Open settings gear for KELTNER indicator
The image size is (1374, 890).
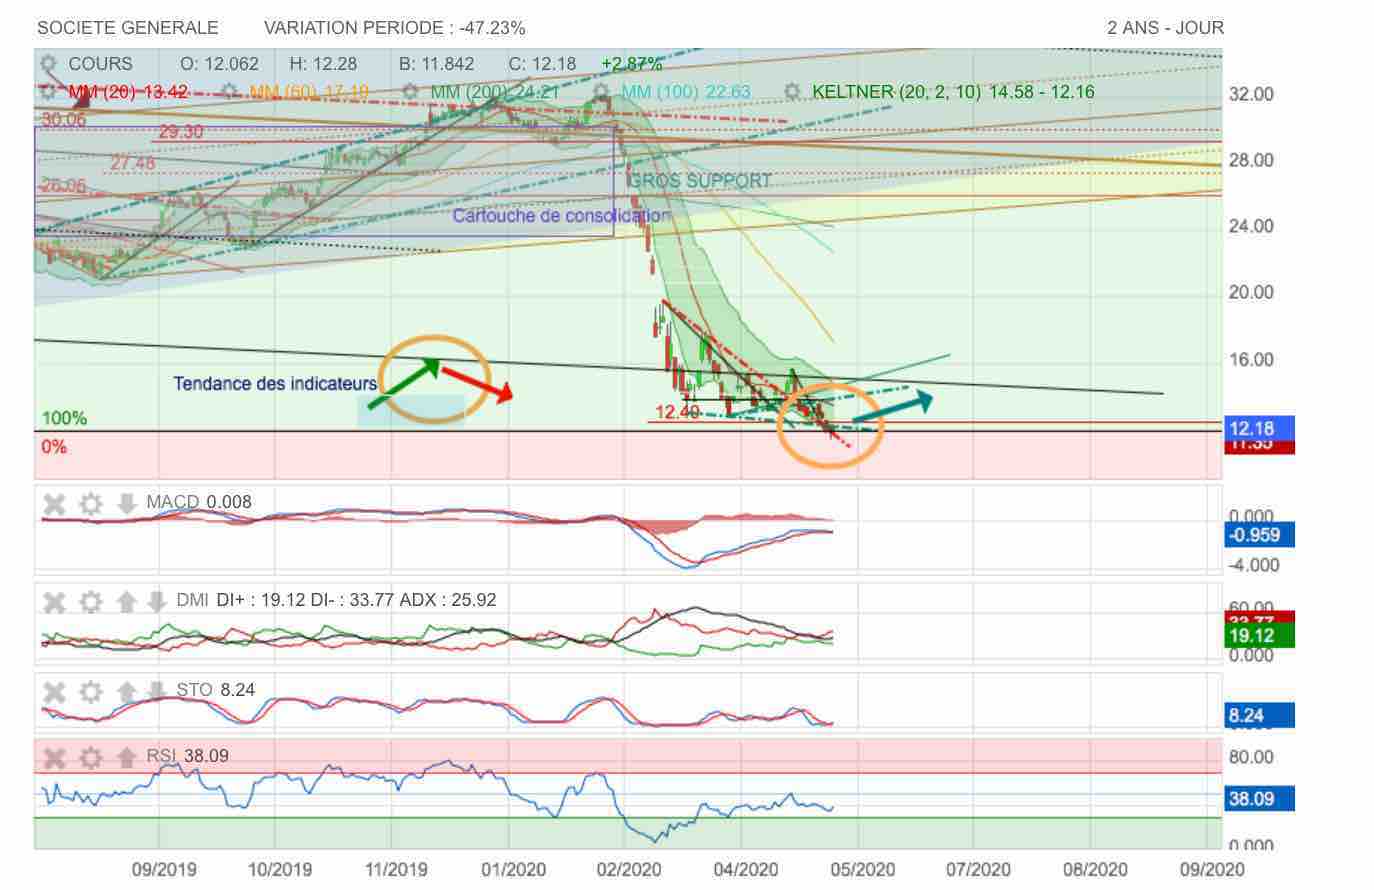click(793, 92)
